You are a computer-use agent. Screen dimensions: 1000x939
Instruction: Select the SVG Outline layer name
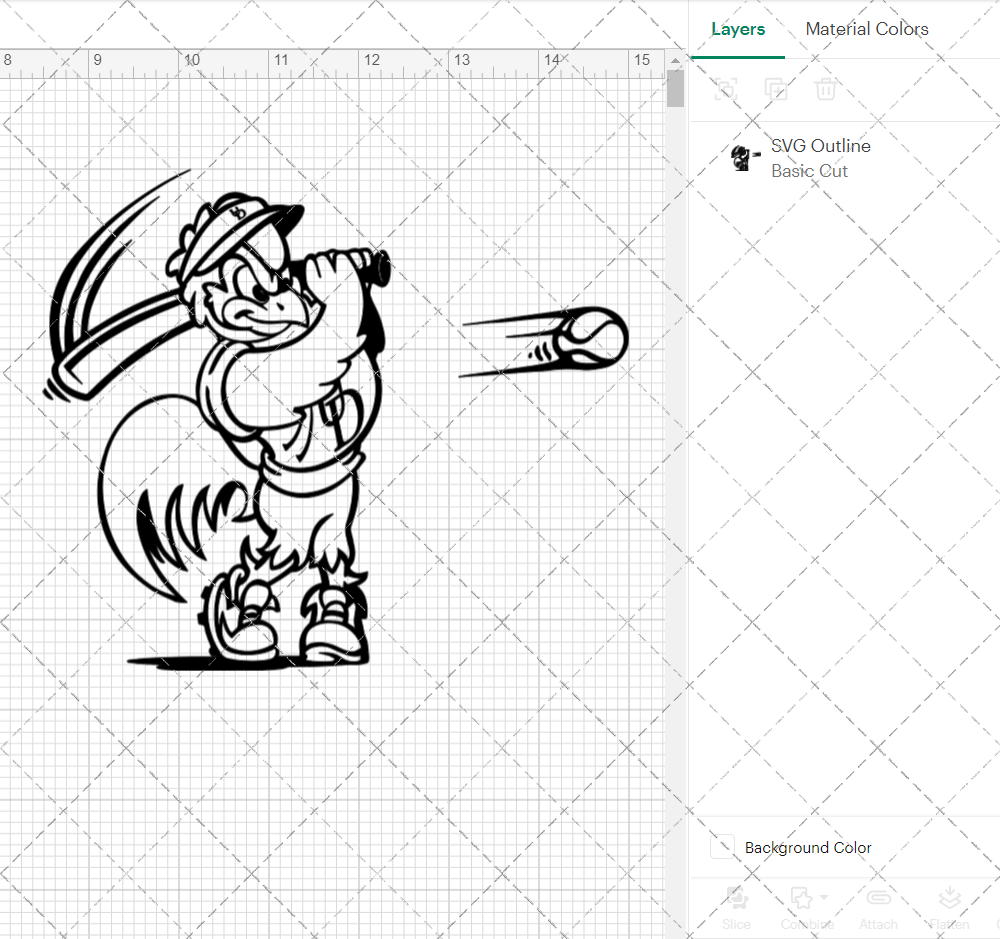(x=821, y=146)
